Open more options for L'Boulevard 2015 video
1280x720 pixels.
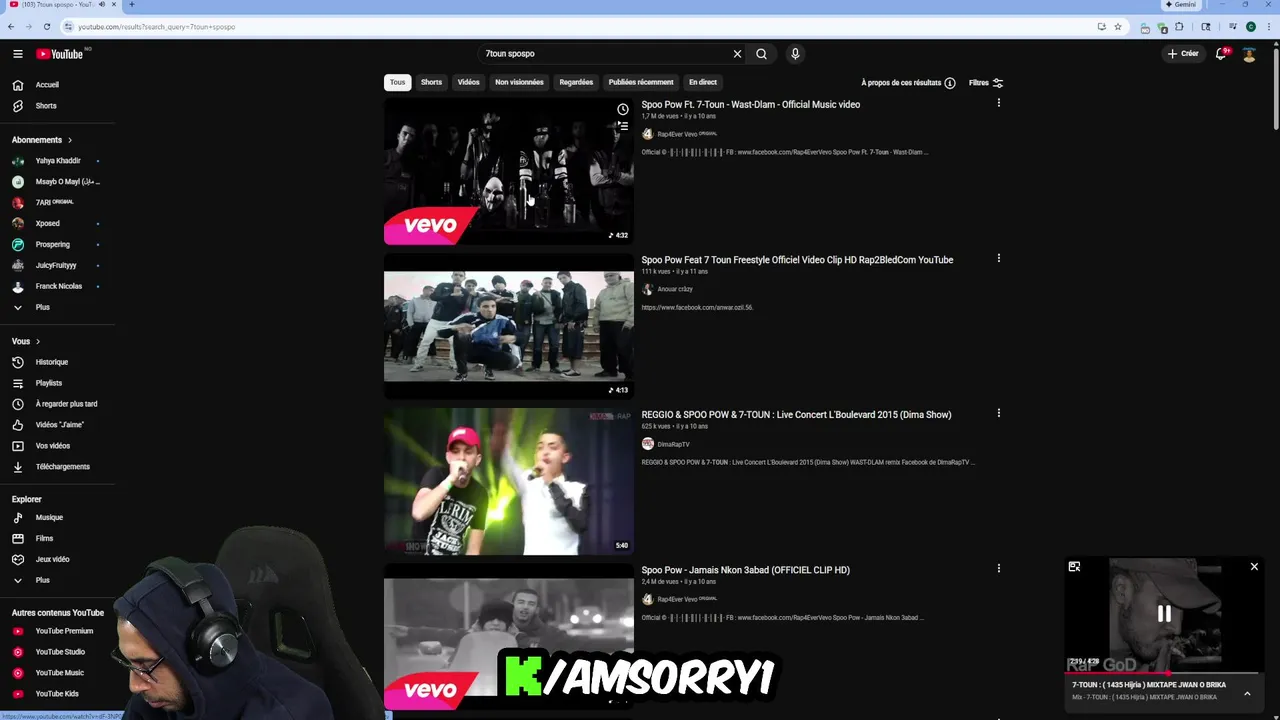pos(998,413)
